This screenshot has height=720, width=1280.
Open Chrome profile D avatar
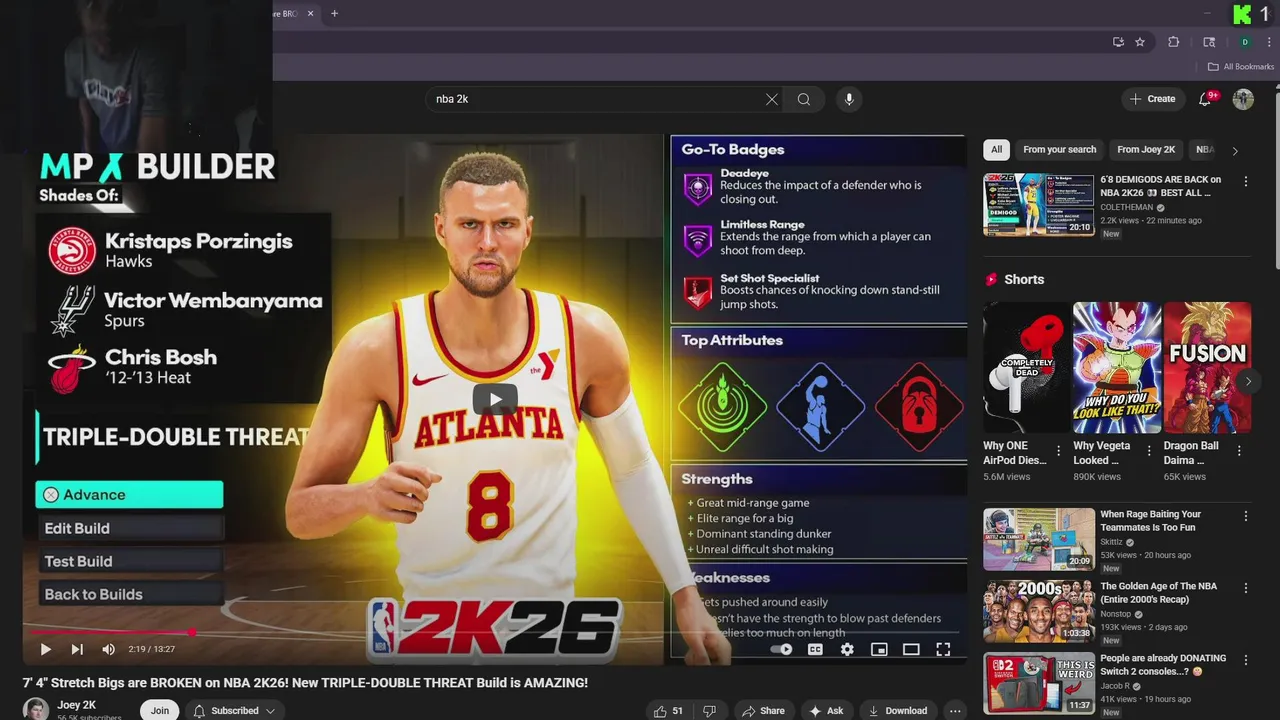[1245, 42]
